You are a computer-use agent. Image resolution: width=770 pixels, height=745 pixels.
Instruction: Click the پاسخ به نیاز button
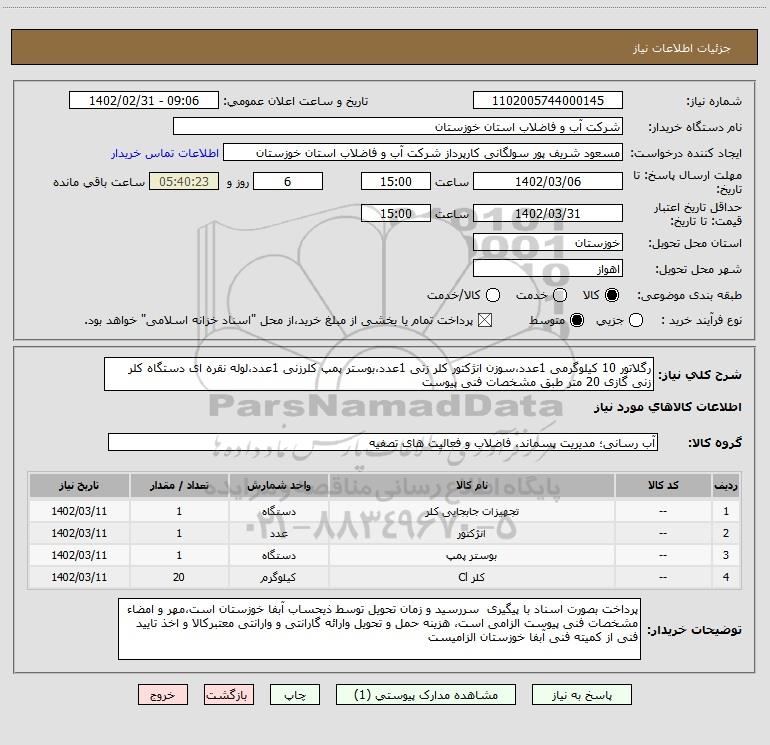tap(581, 694)
